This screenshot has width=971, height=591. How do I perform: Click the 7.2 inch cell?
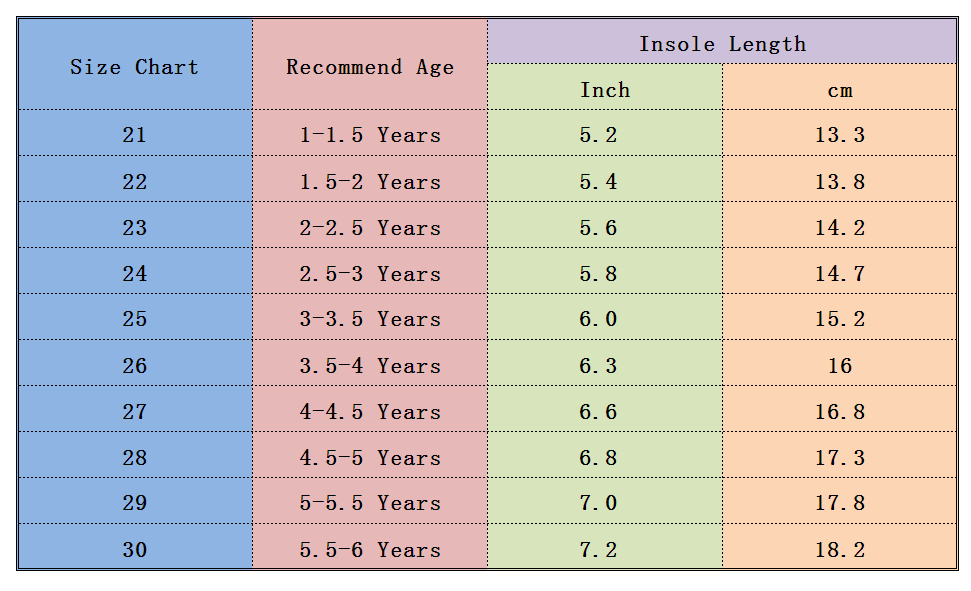[599, 550]
